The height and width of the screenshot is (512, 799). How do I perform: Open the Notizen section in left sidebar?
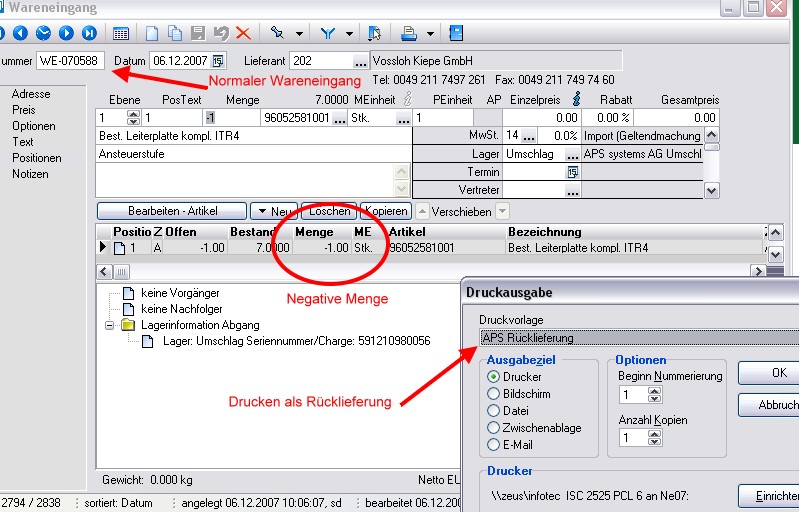tap(32, 174)
